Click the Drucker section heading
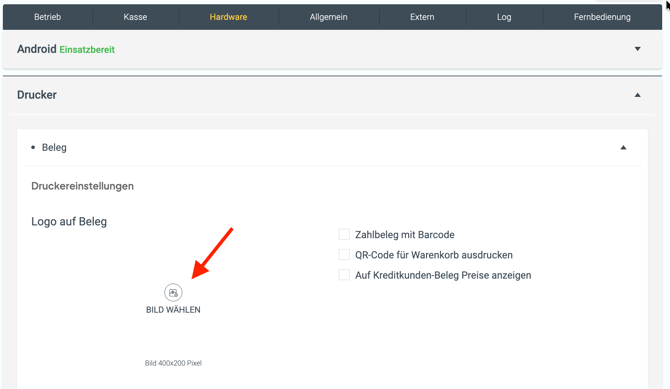The width and height of the screenshot is (670, 389). (x=37, y=94)
